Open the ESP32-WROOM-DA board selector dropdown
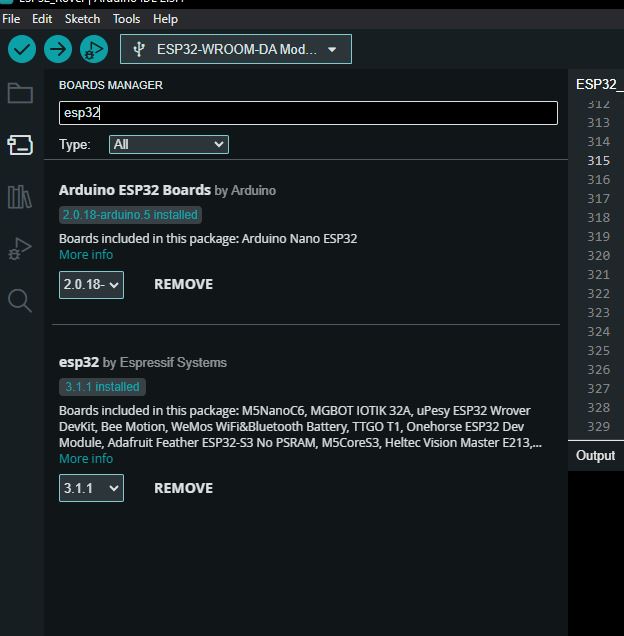Screen dimensions: 624x636 pyautogui.click(x=236, y=49)
